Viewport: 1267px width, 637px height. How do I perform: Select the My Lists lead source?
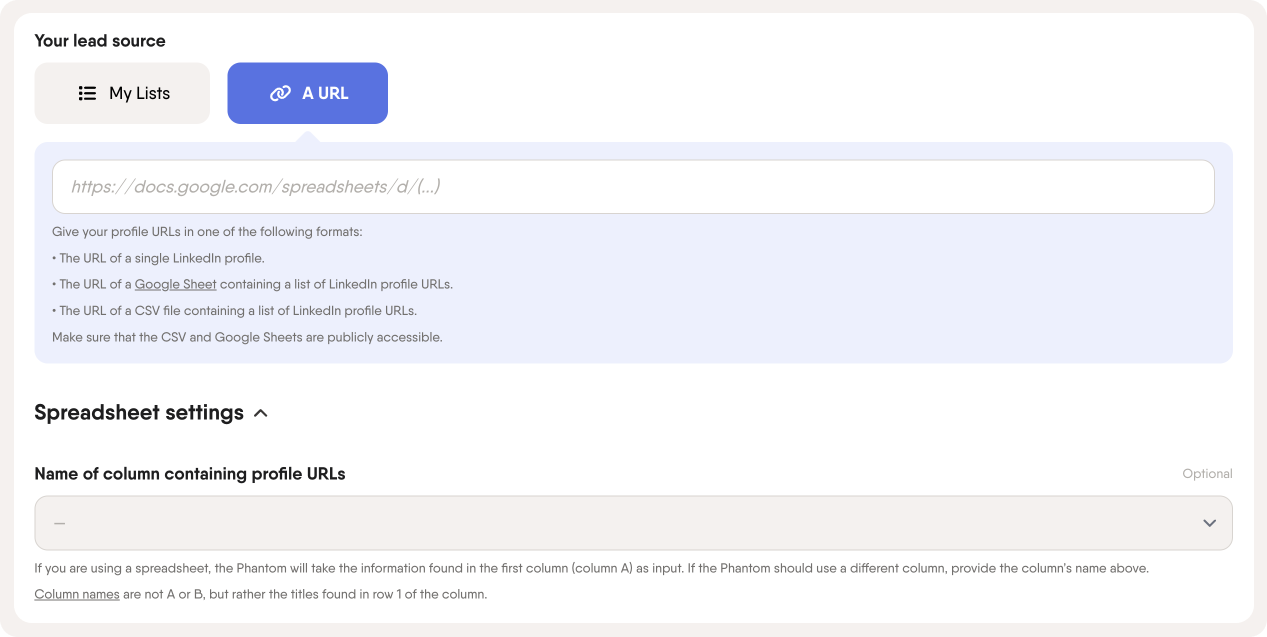(122, 93)
